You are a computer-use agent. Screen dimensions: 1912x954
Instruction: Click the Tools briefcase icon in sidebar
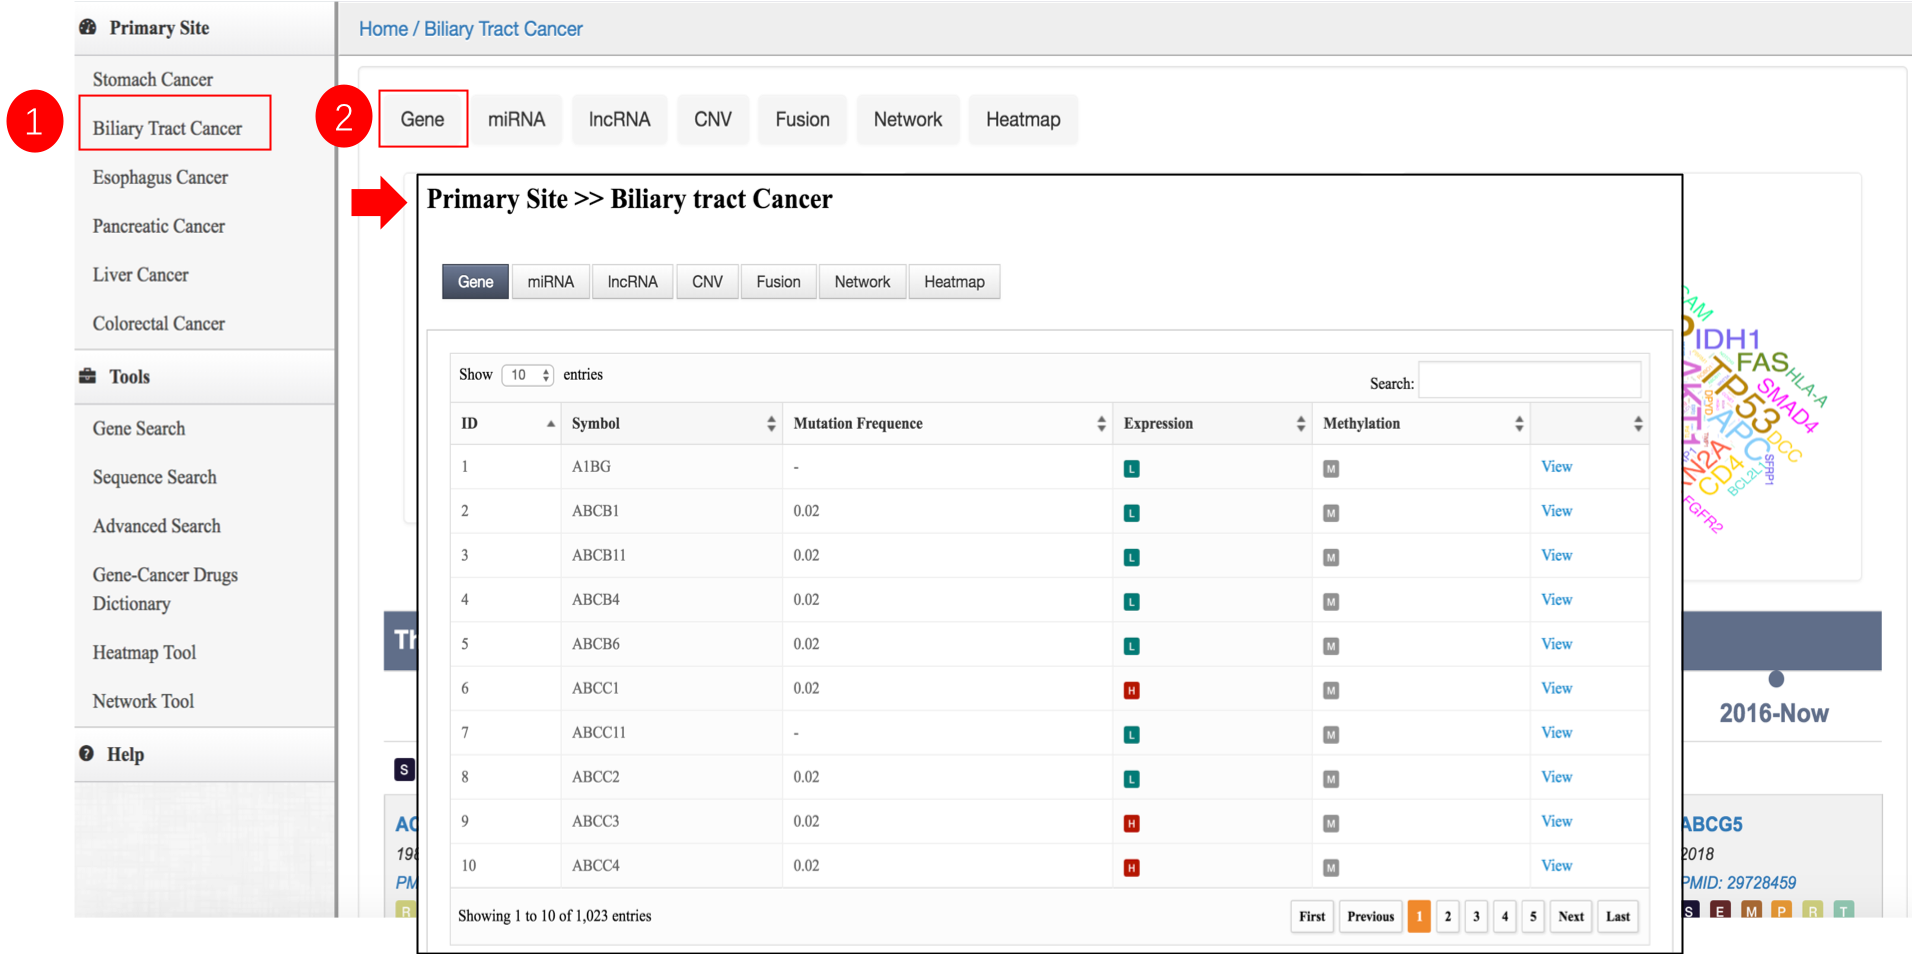click(x=88, y=376)
